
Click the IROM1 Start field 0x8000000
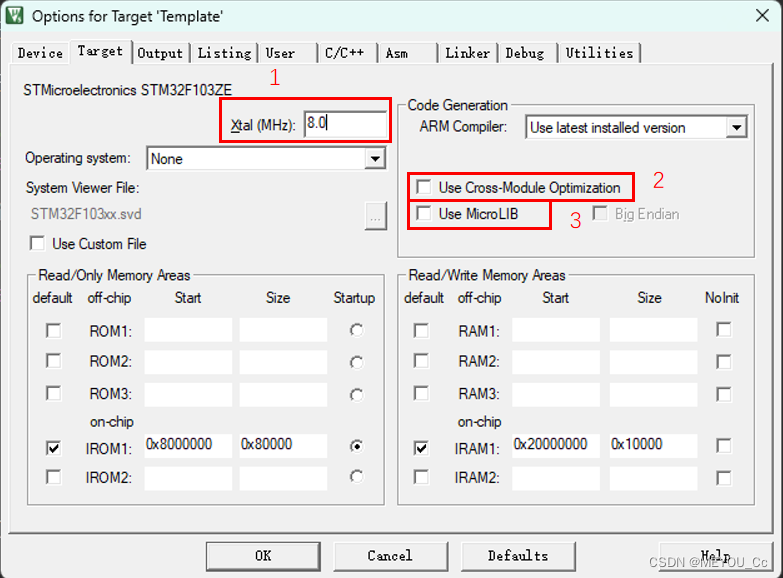tap(188, 446)
